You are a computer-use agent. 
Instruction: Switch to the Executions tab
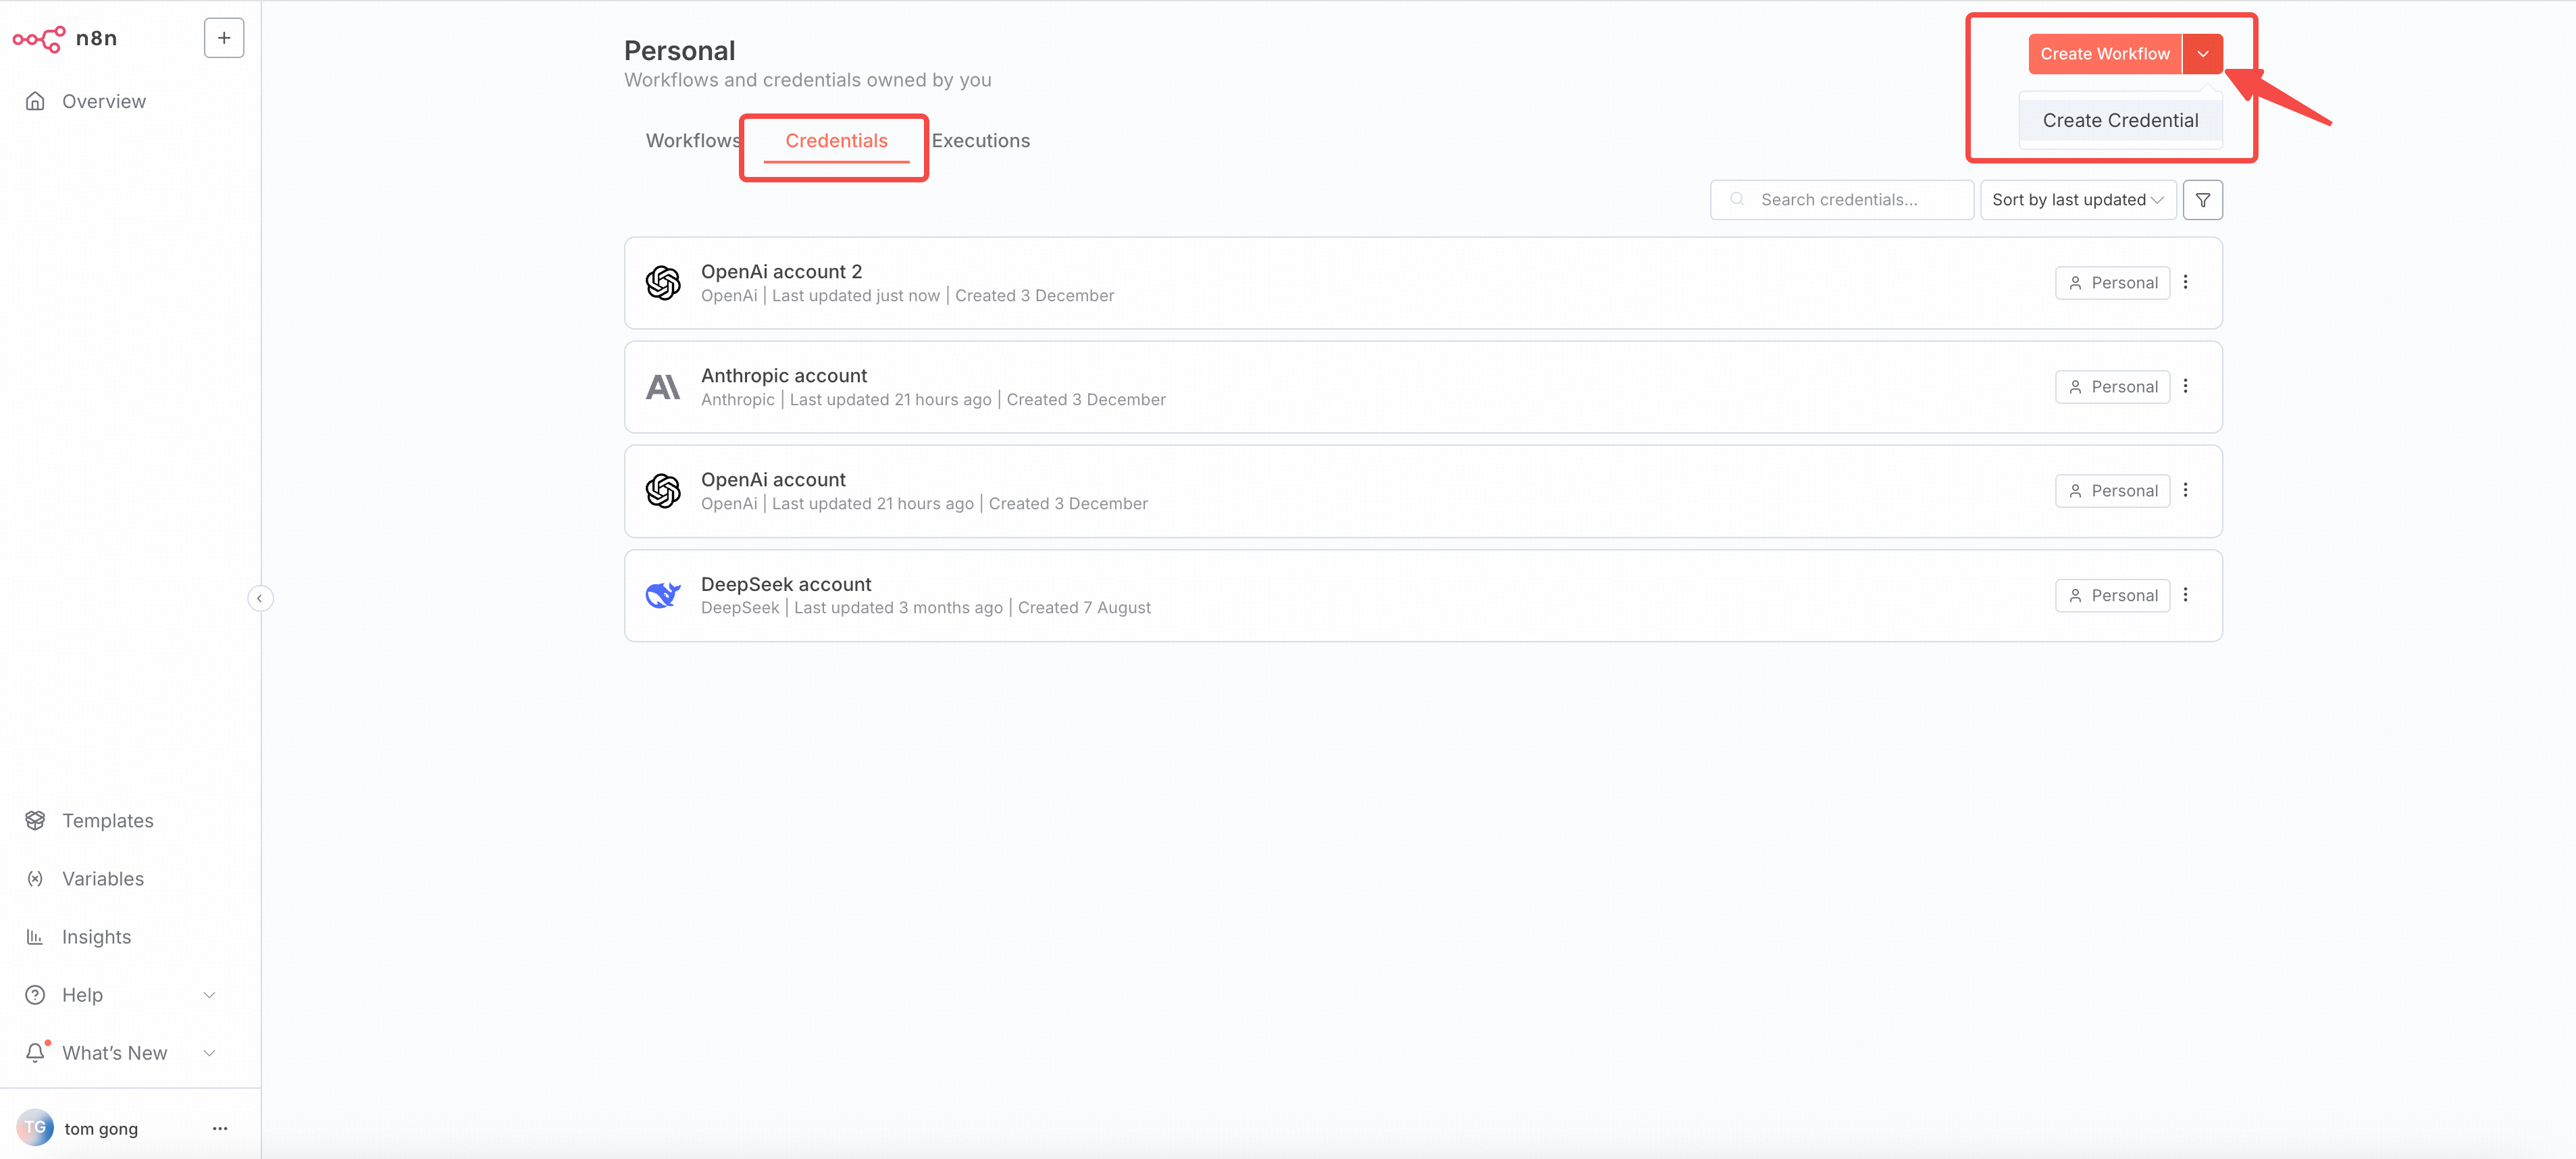coord(980,141)
